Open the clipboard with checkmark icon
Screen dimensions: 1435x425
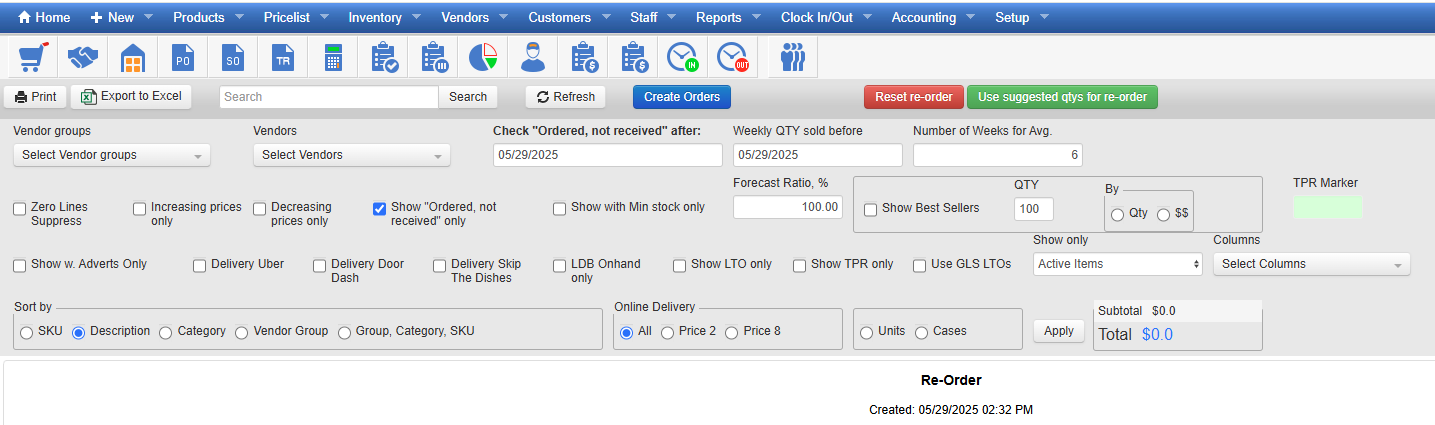[x=383, y=58]
